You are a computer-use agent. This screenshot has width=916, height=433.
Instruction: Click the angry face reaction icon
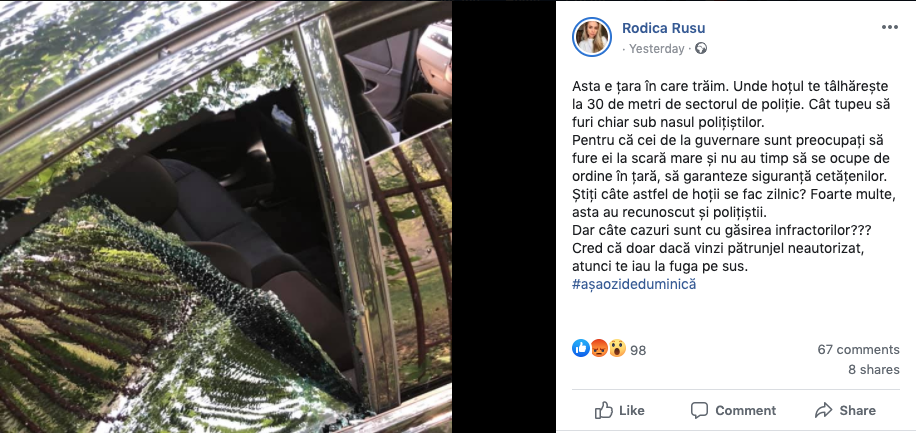point(599,349)
